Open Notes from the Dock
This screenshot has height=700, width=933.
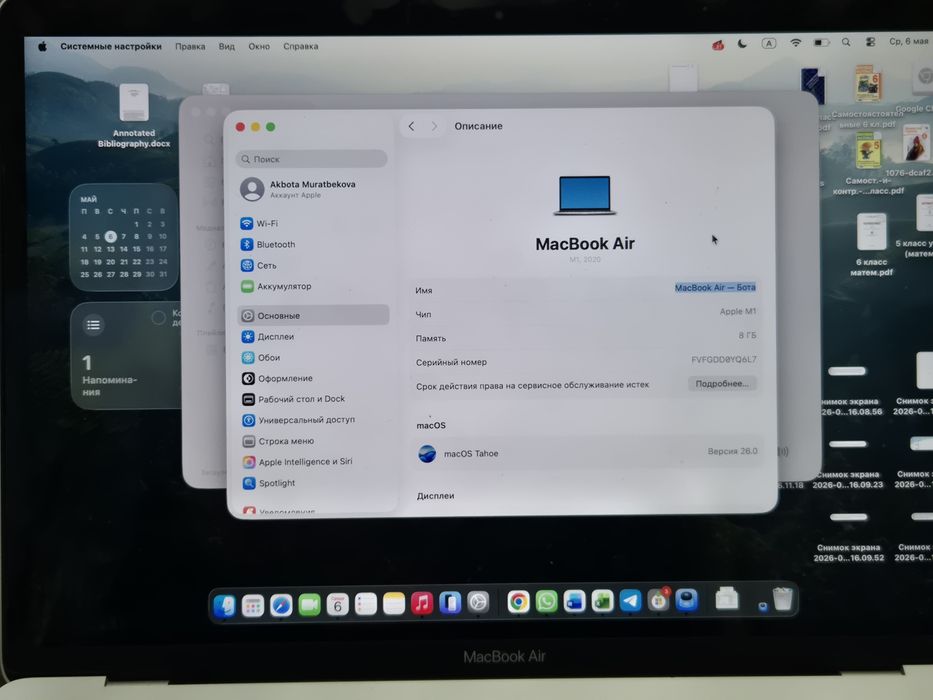click(x=394, y=604)
